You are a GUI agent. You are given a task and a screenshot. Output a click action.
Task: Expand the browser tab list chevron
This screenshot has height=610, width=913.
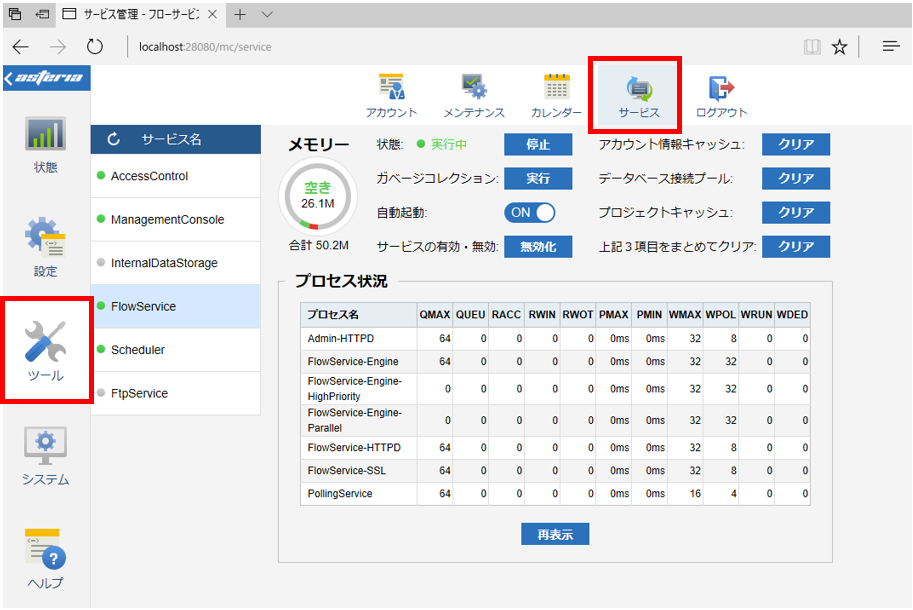pyautogui.click(x=267, y=15)
